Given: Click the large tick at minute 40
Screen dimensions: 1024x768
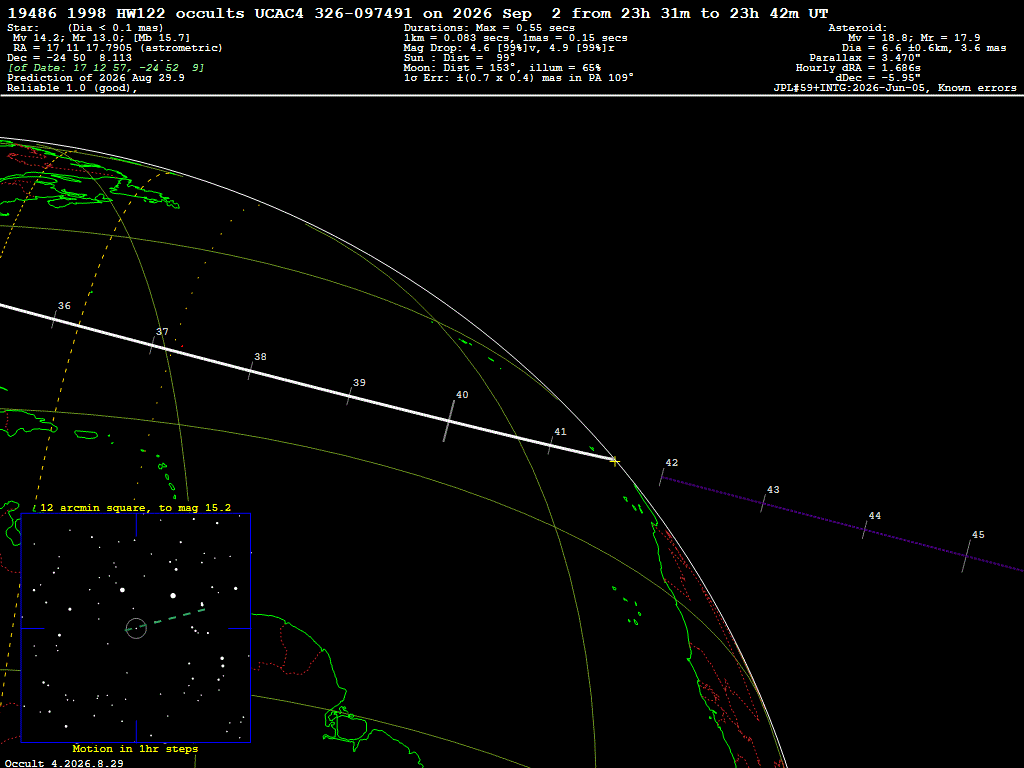Looking at the screenshot, I should click(448, 421).
